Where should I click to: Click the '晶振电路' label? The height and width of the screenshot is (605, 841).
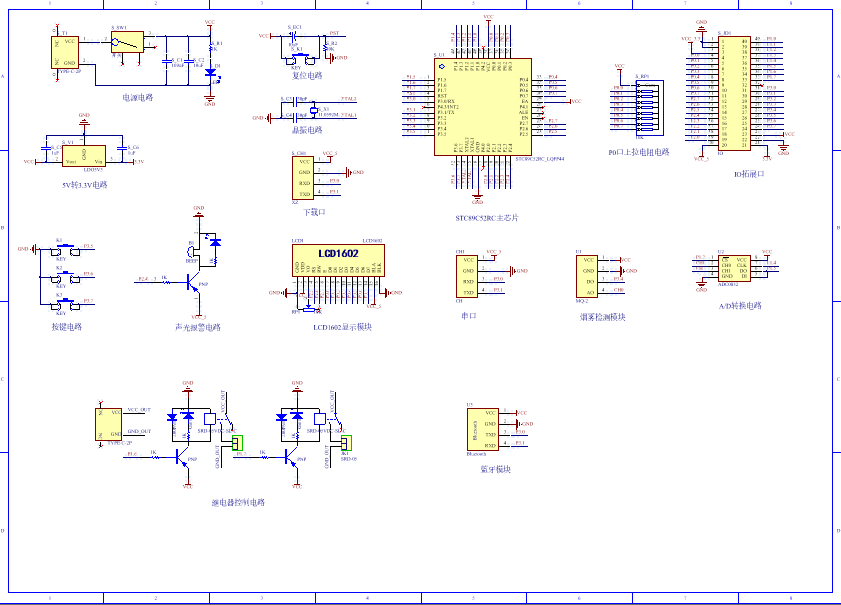(307, 130)
